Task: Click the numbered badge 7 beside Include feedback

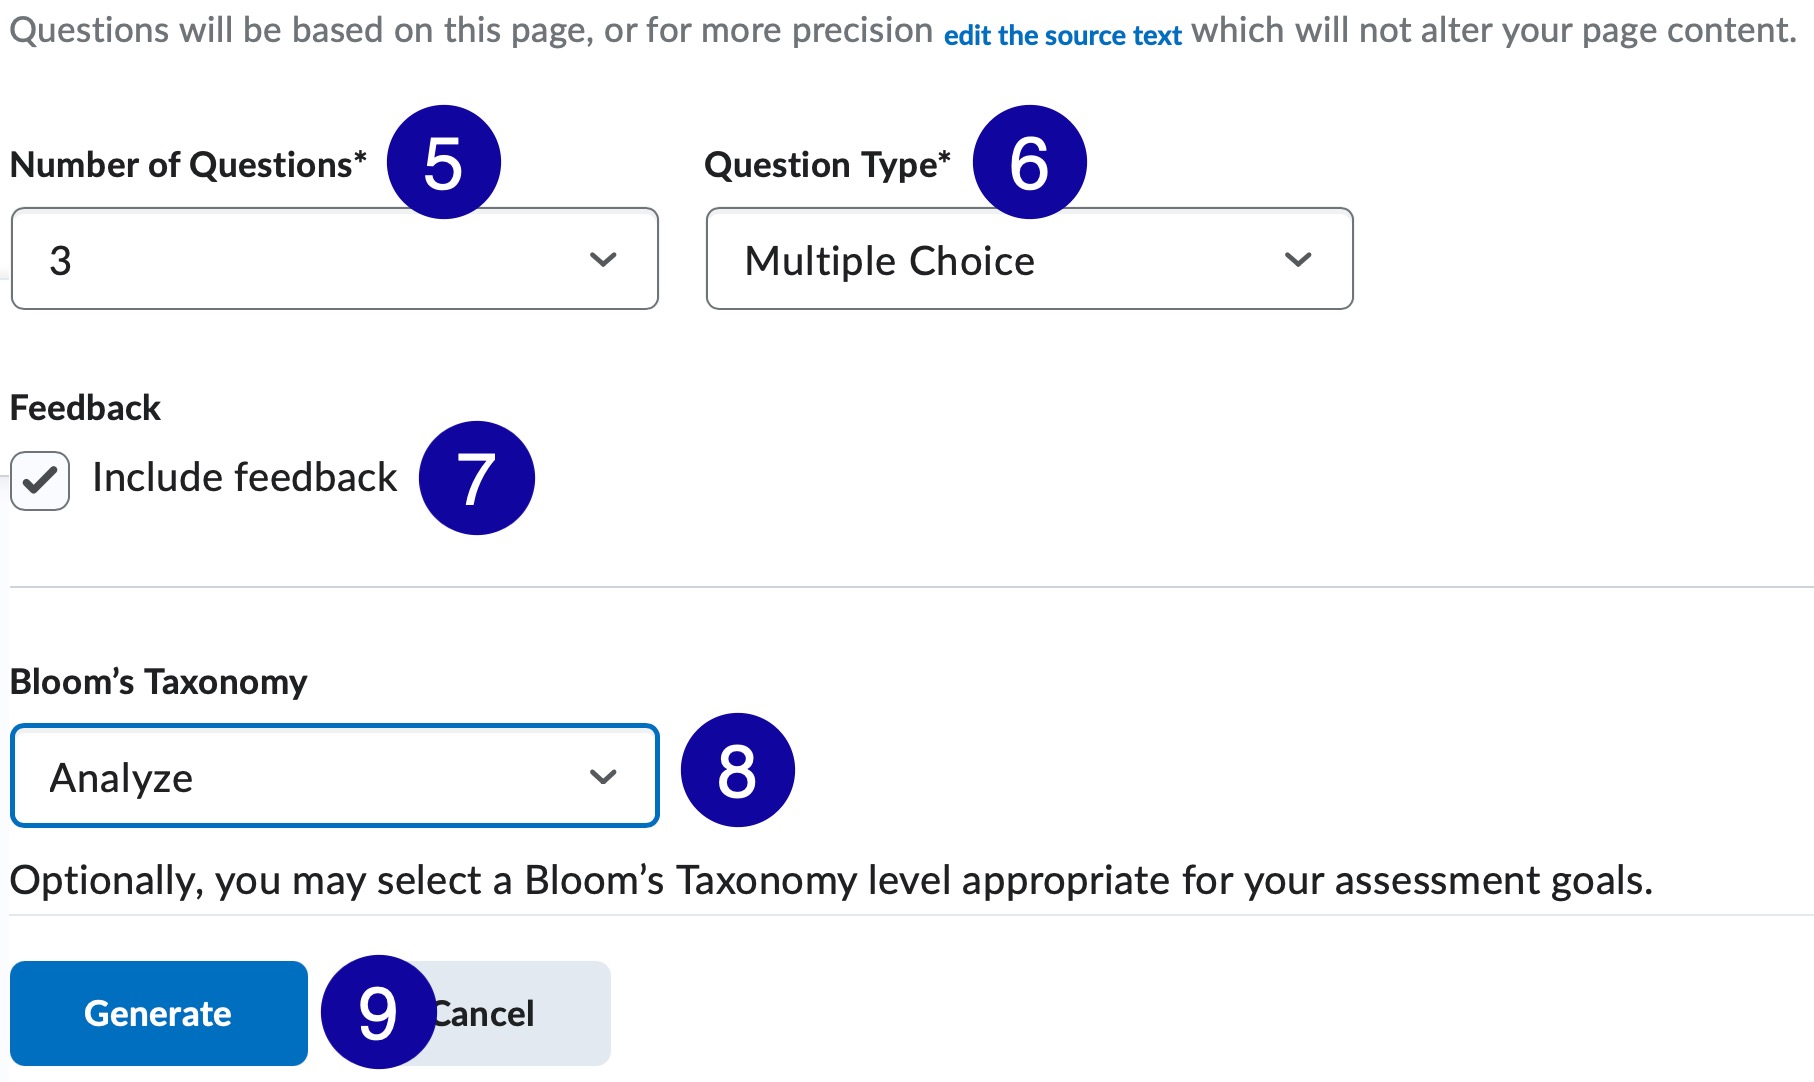Action: point(477,477)
